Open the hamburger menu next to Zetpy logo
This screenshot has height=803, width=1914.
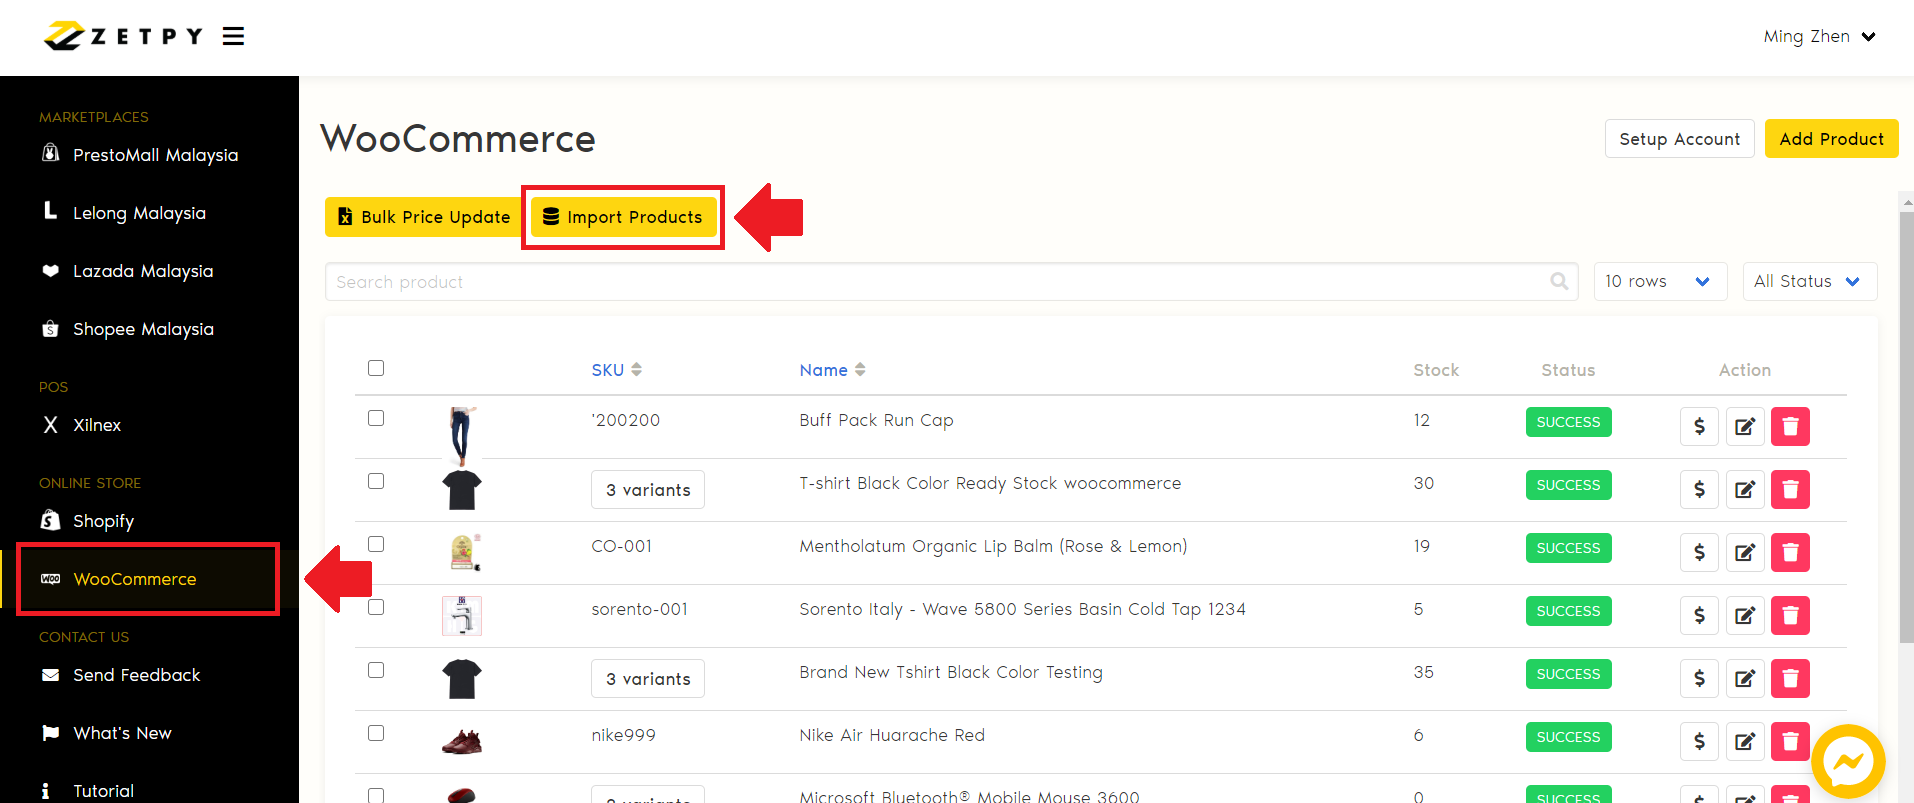click(x=233, y=37)
